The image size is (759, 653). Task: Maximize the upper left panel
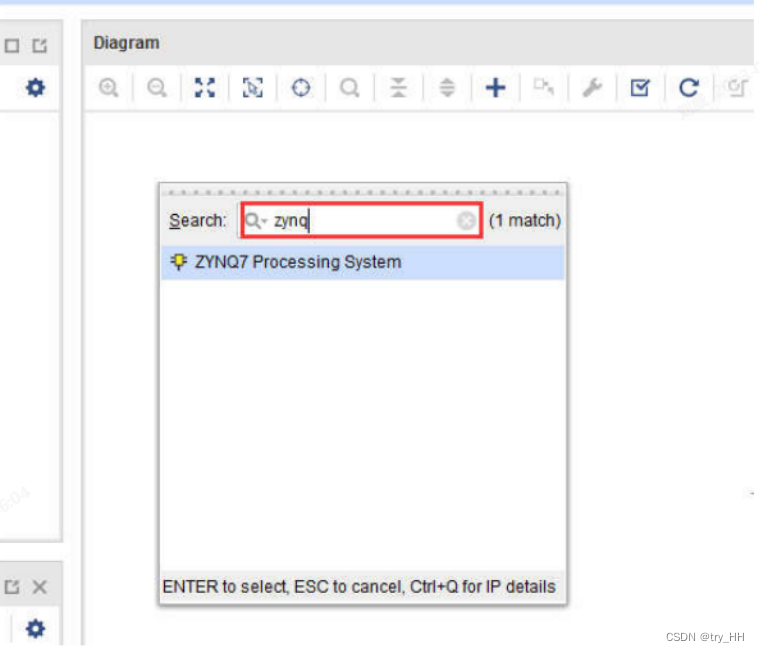coord(12,46)
